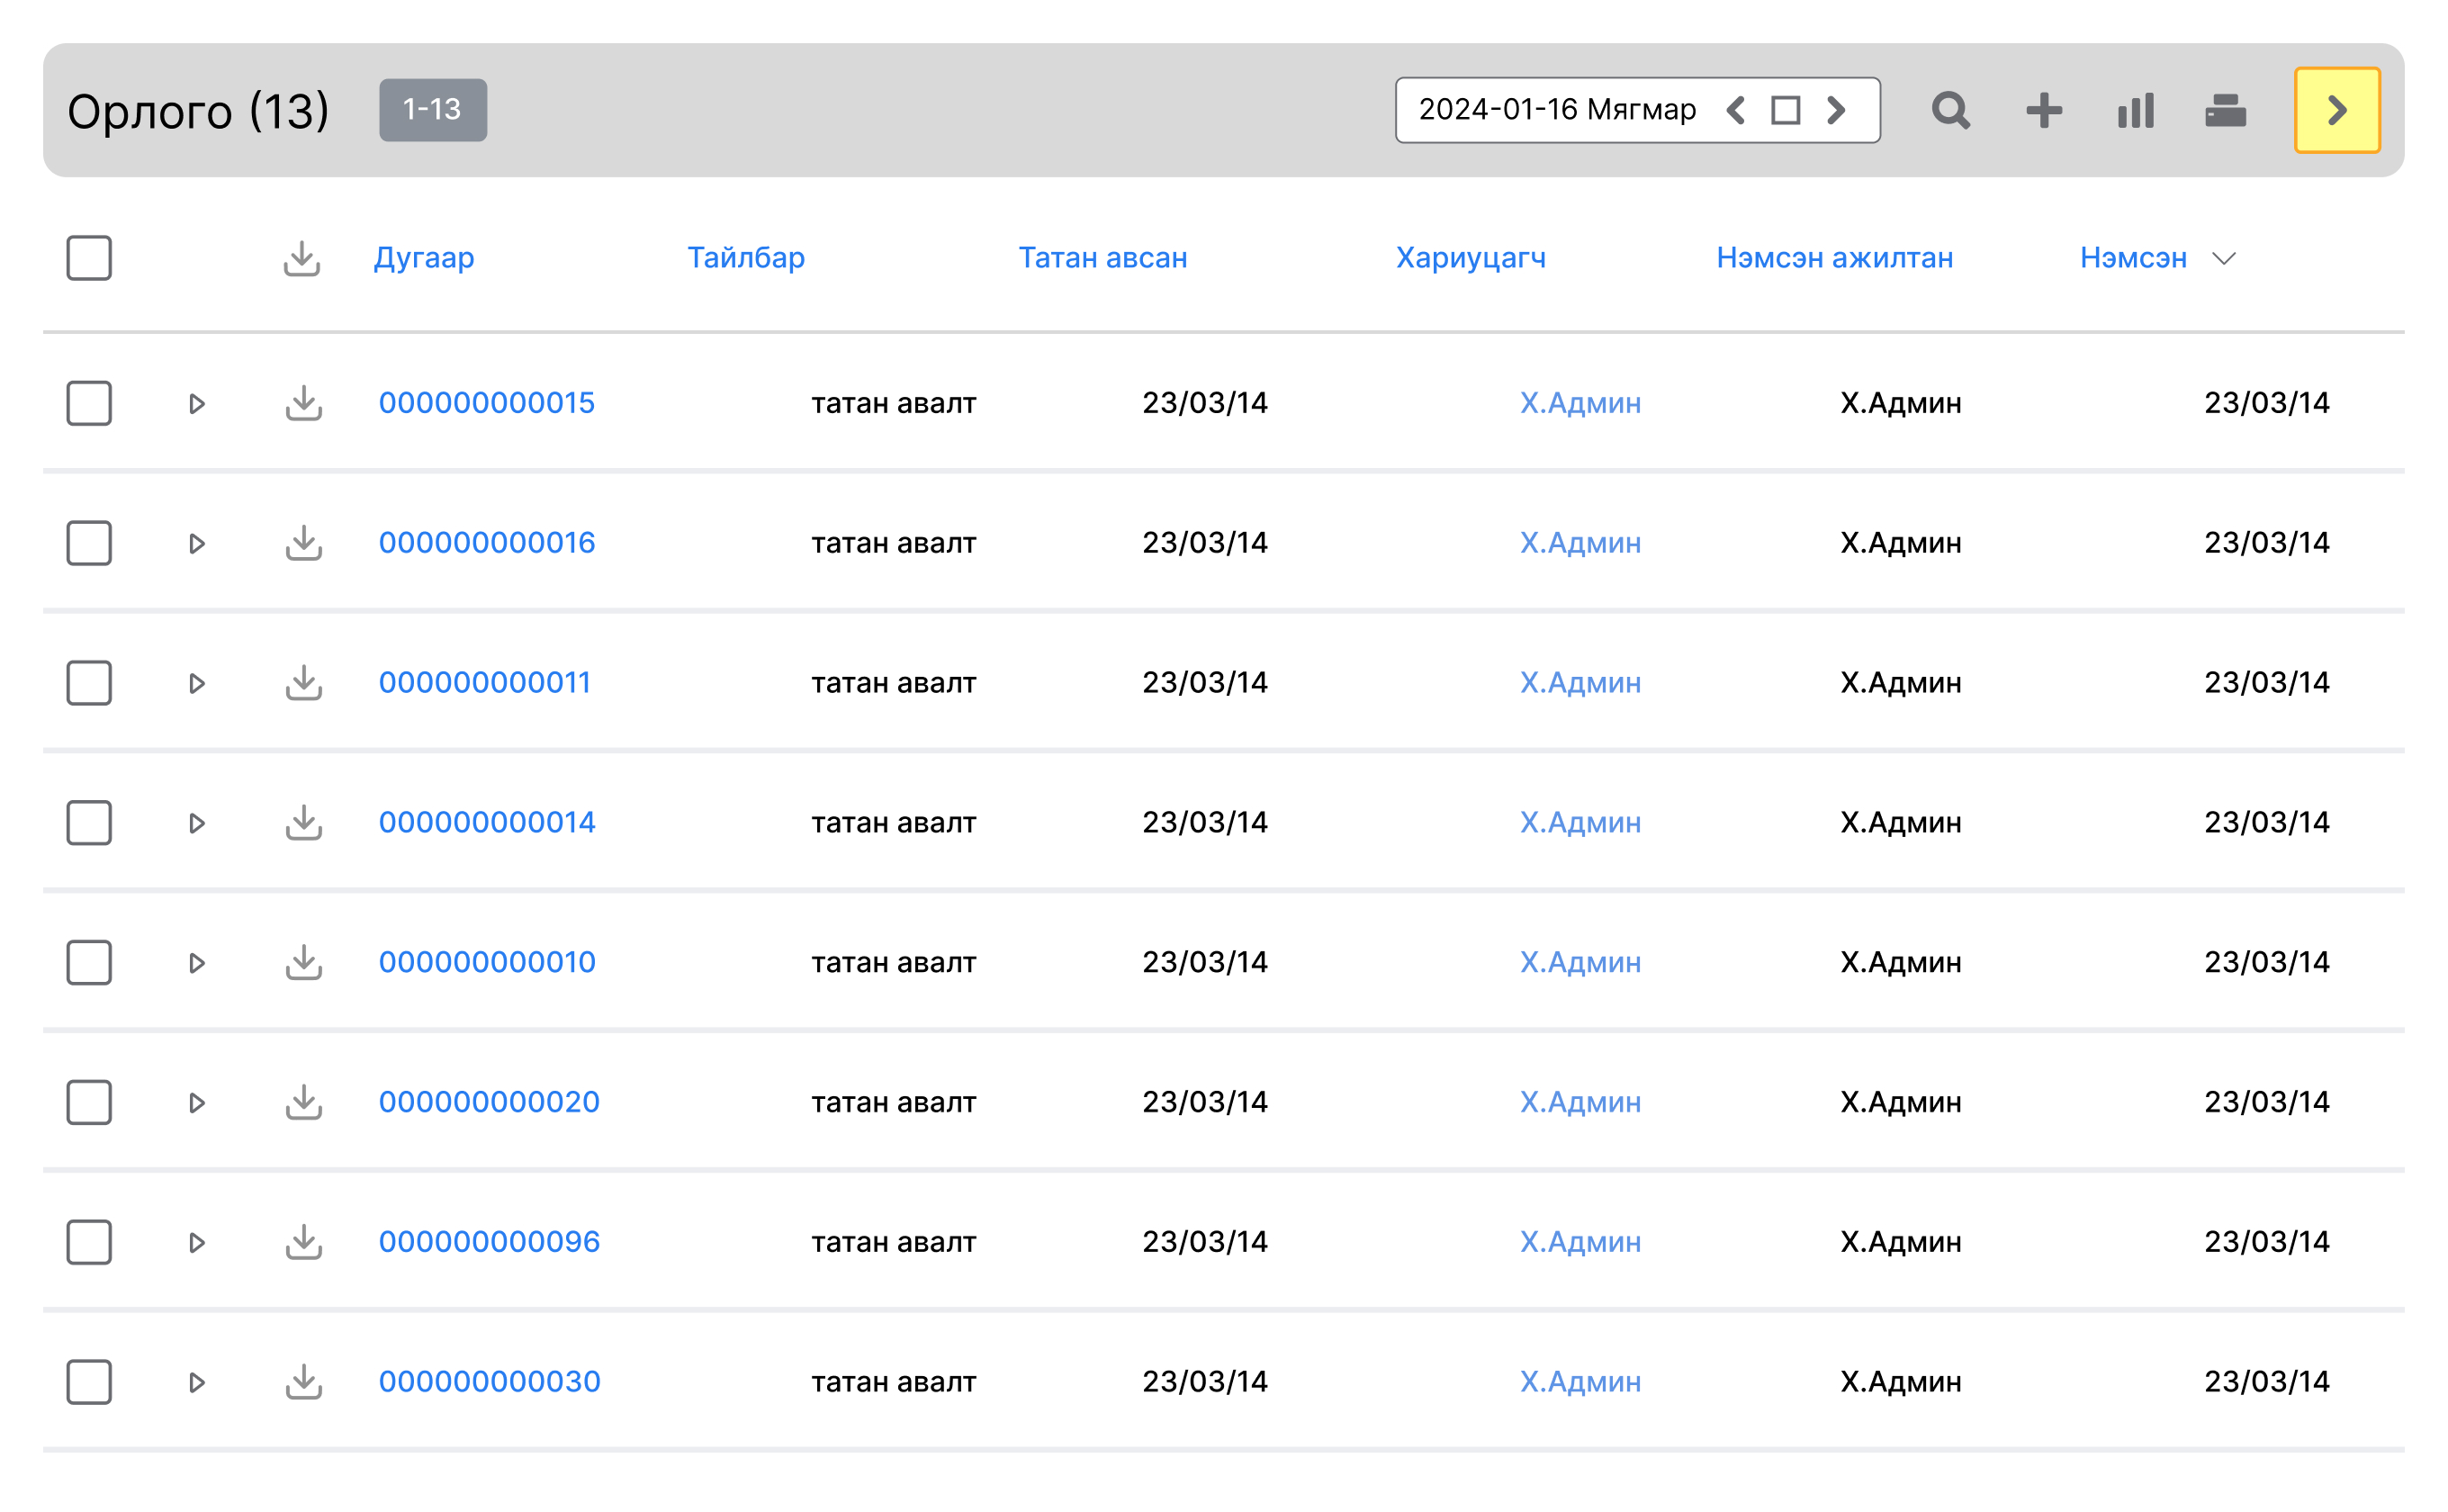Expand row 000000000011 details triangle
Image resolution: width=2448 pixels, height=1512 pixels.
196,683
